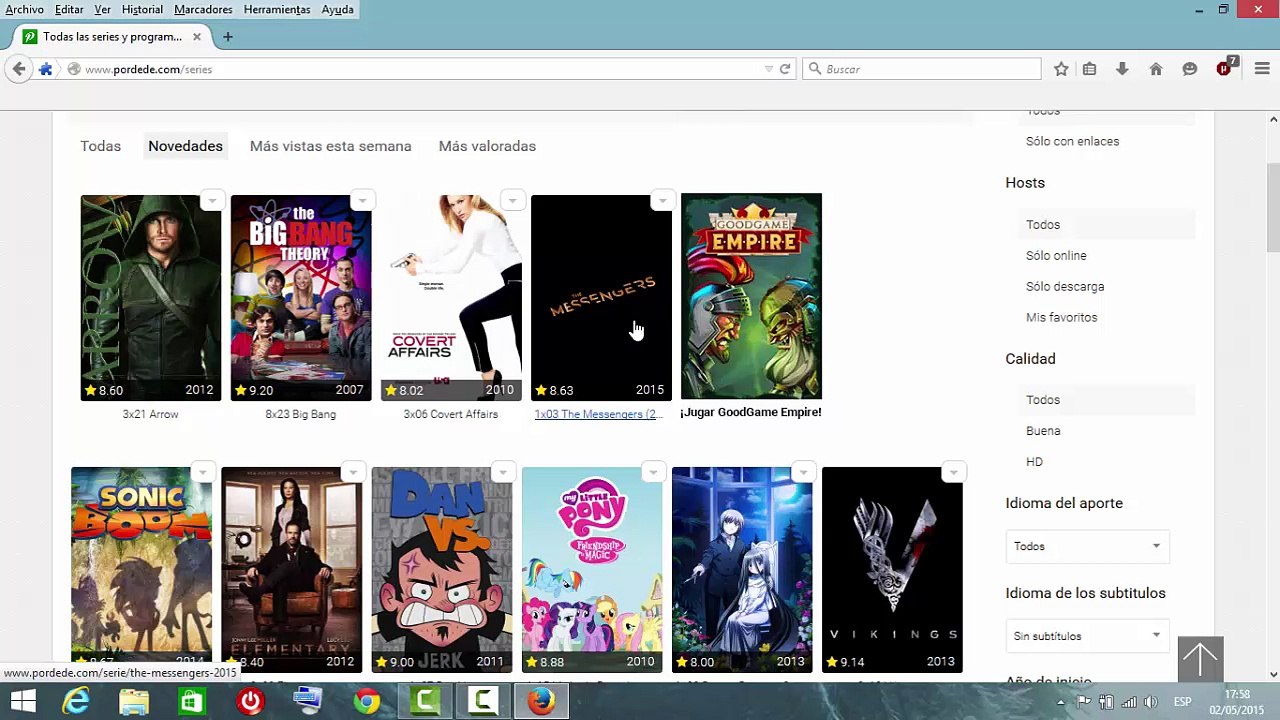The image size is (1280, 720).
Task: Open the Dan Vs. poster thumbnail
Action: pyautogui.click(x=442, y=570)
